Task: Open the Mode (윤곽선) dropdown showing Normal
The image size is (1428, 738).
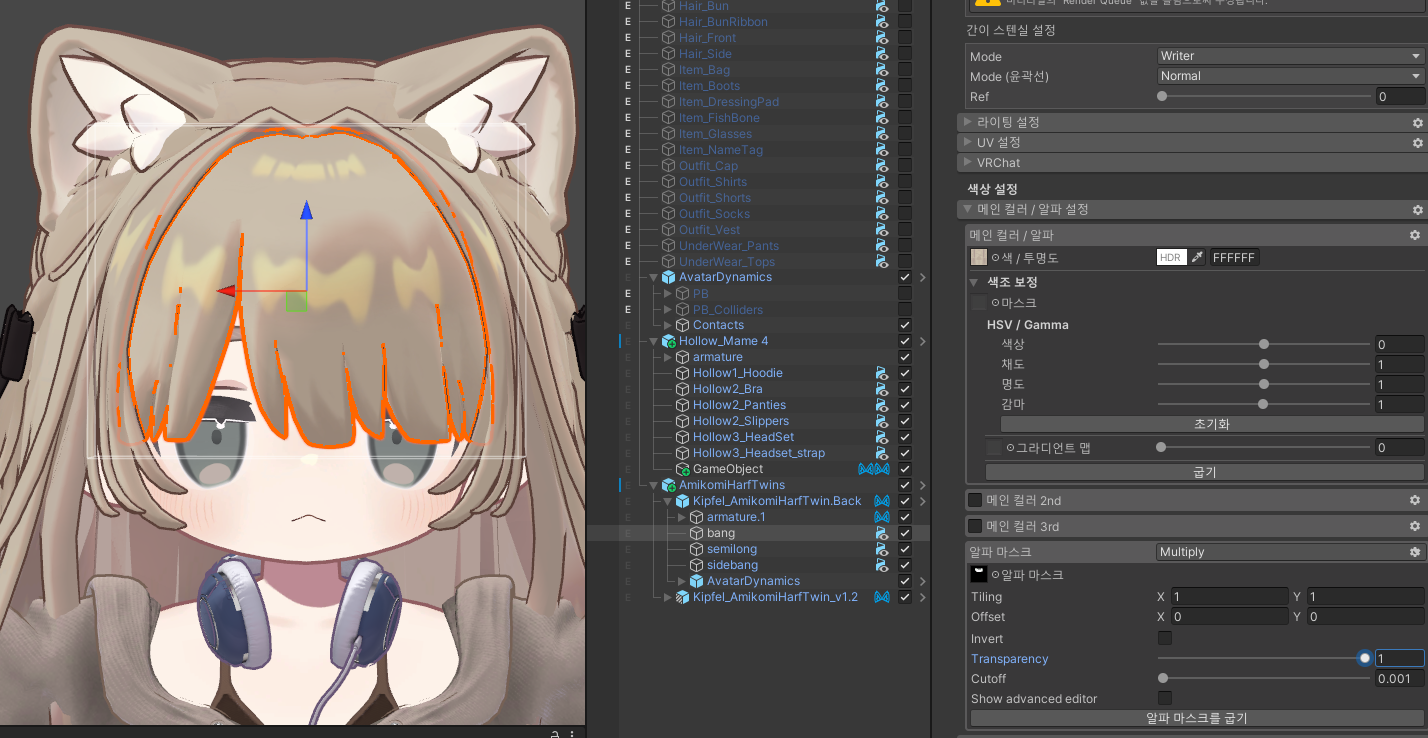Action: click(1290, 76)
